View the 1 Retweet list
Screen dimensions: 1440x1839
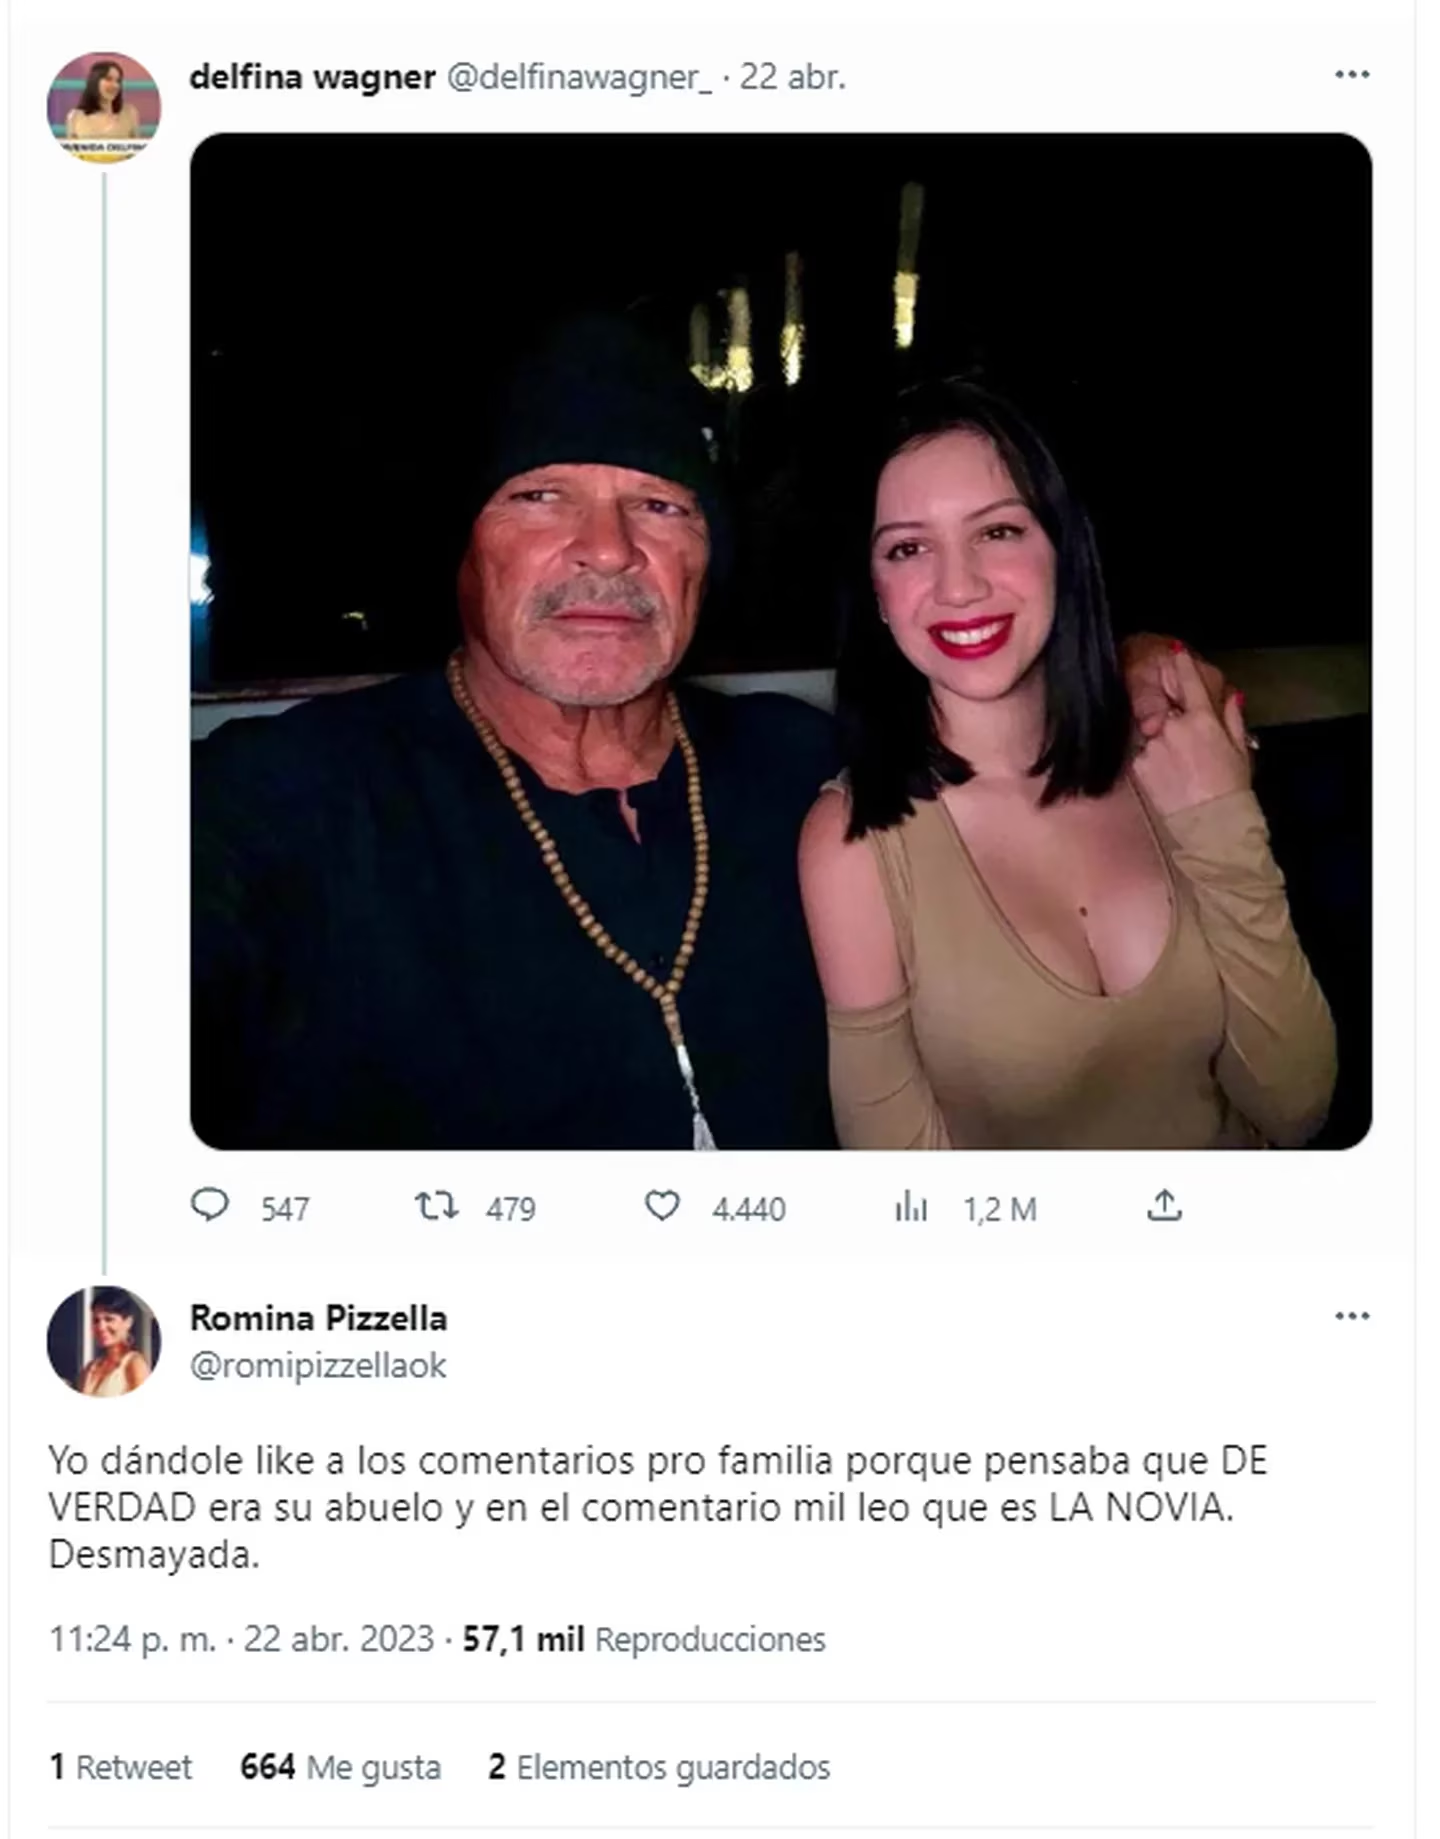point(121,1767)
